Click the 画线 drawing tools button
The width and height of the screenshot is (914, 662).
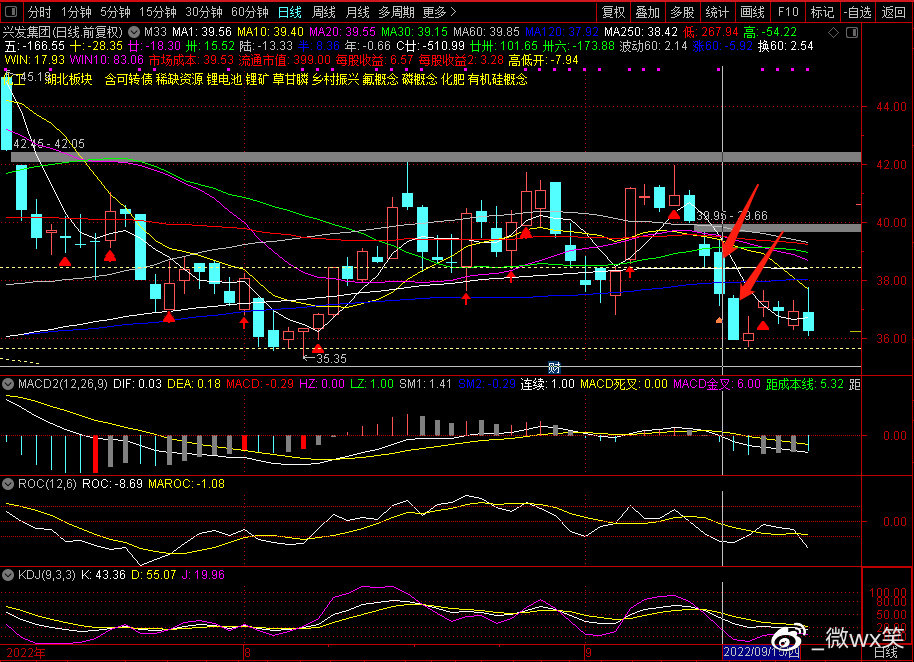point(752,13)
